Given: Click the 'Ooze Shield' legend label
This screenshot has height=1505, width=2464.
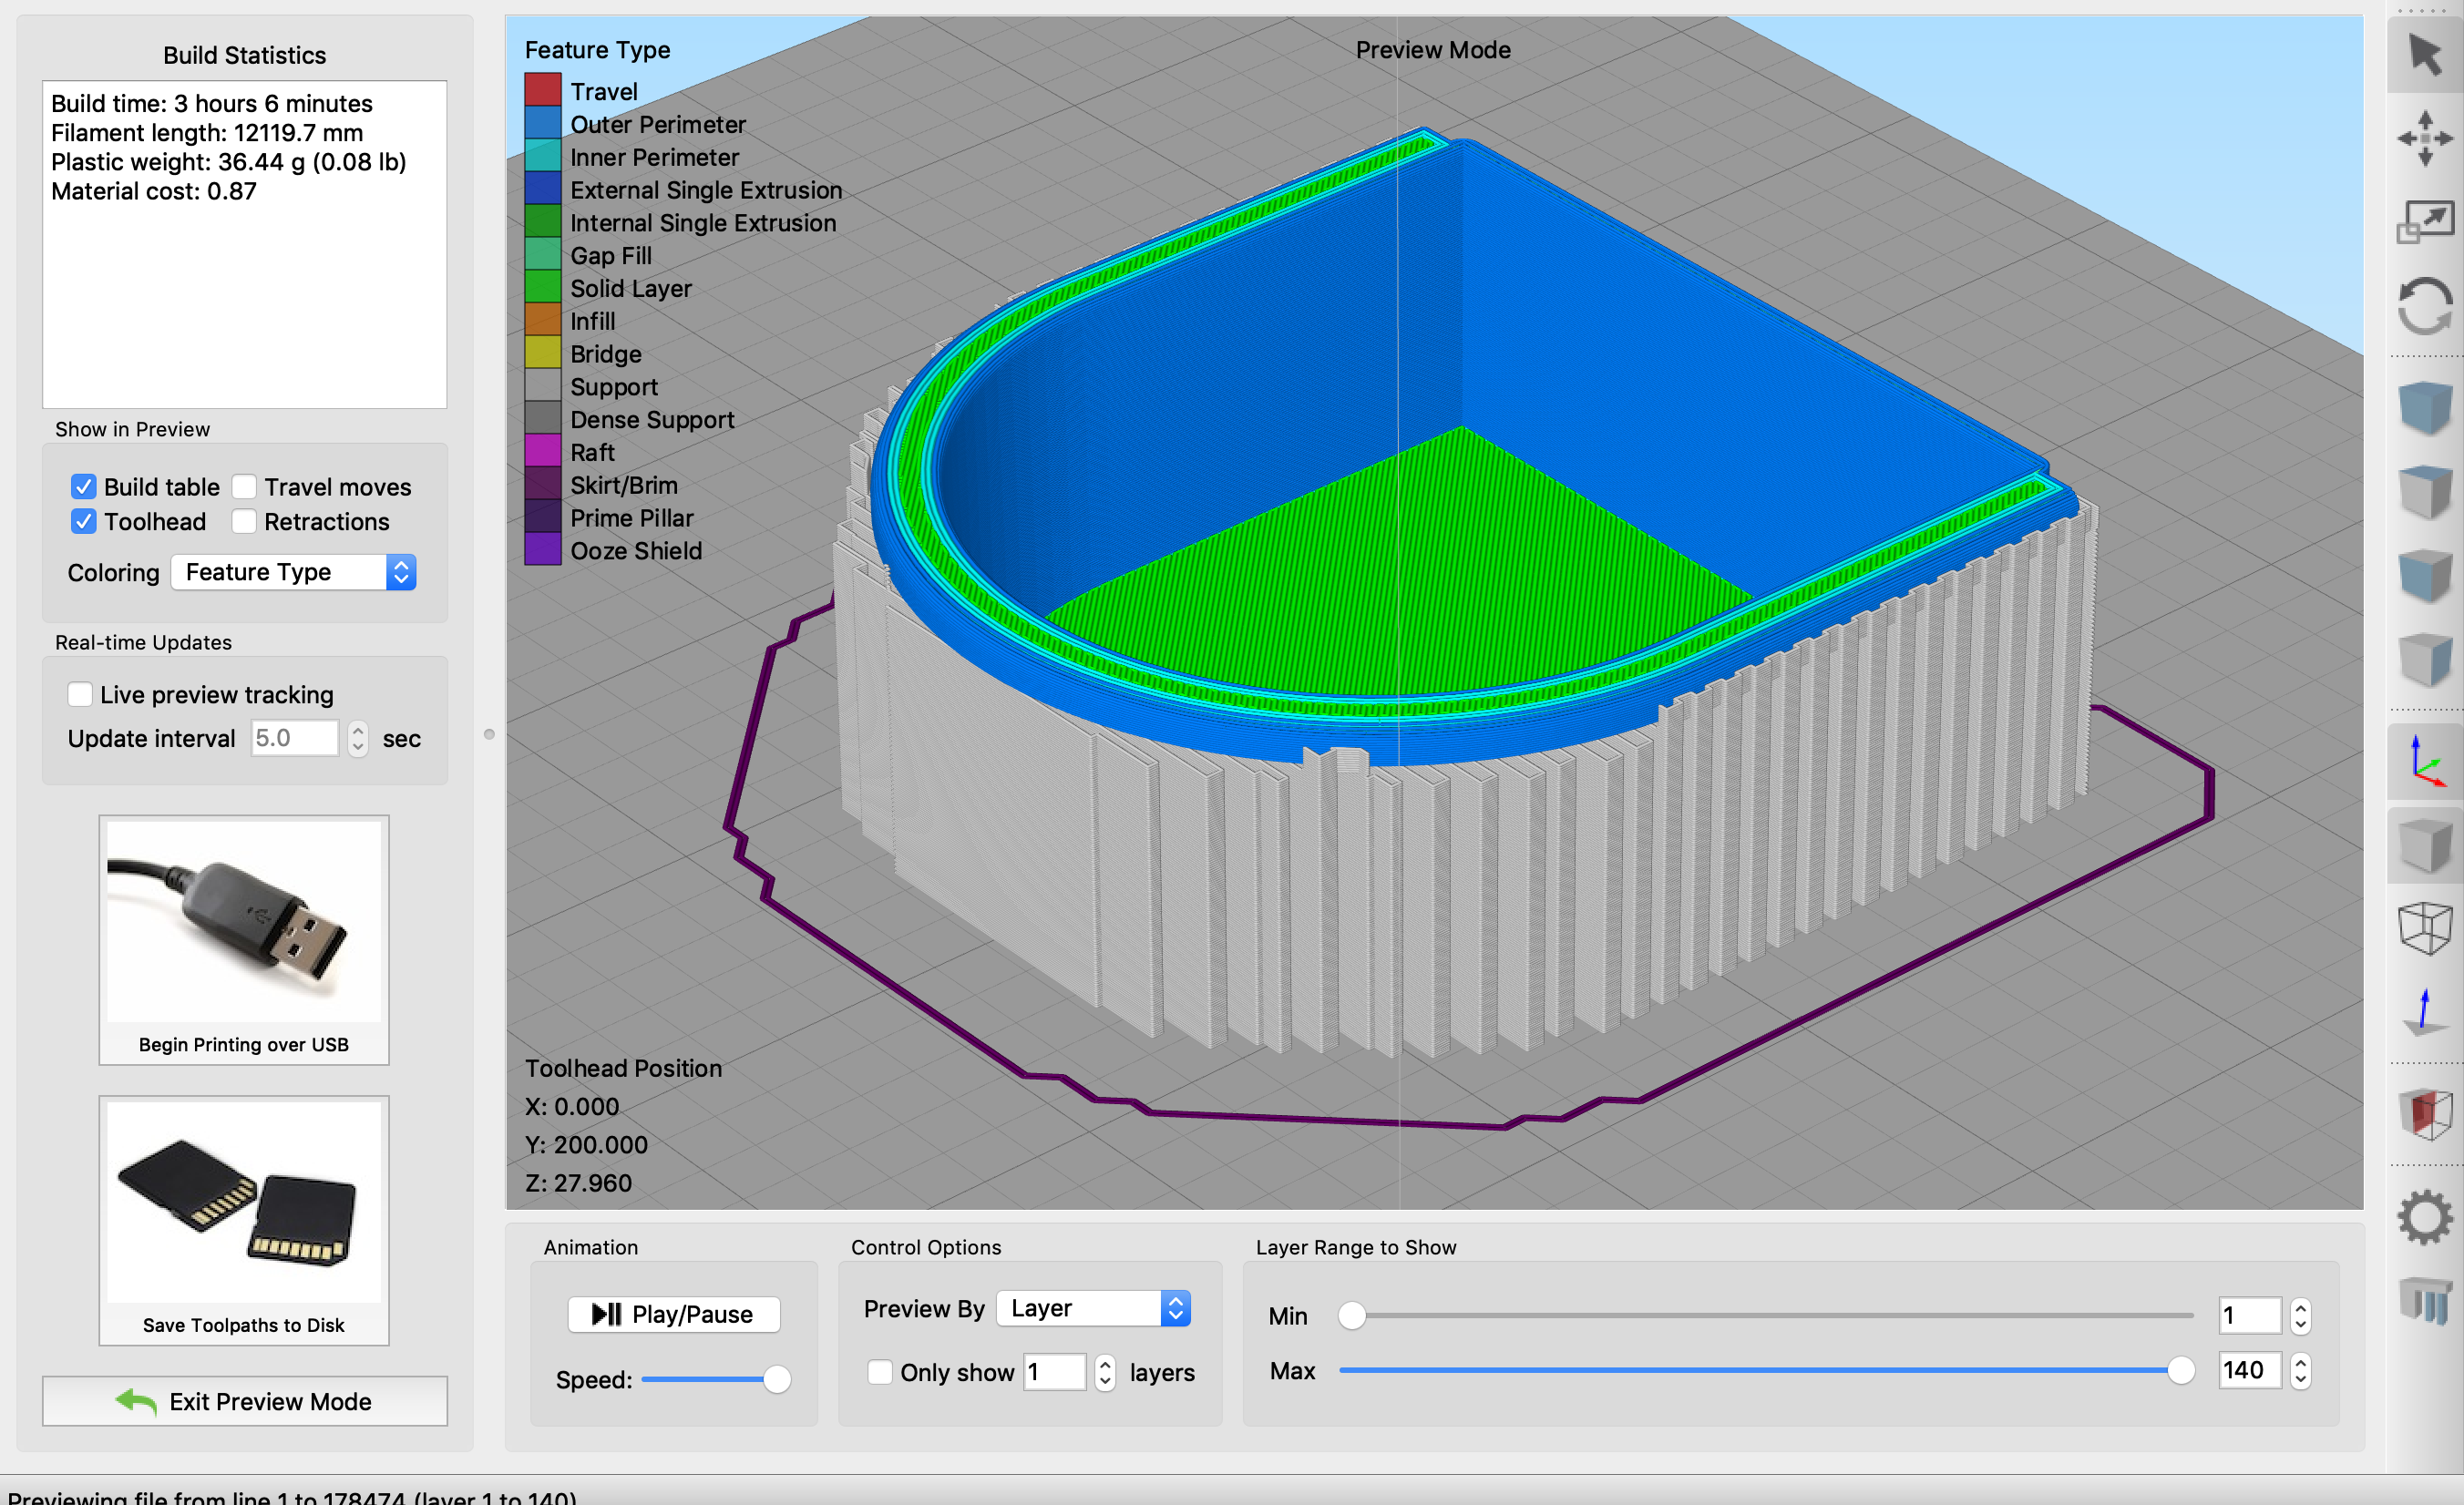Looking at the screenshot, I should click(636, 551).
